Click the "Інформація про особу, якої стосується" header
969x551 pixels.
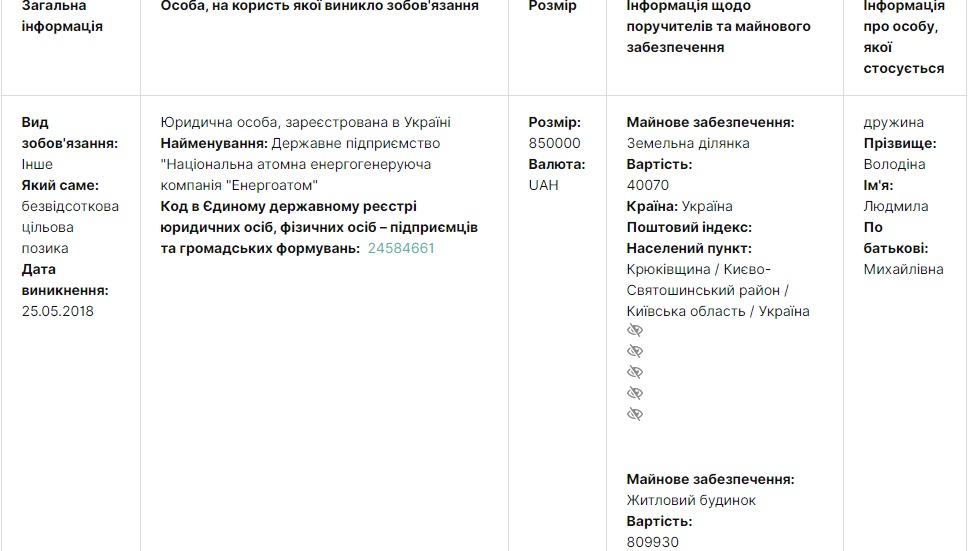click(x=903, y=38)
